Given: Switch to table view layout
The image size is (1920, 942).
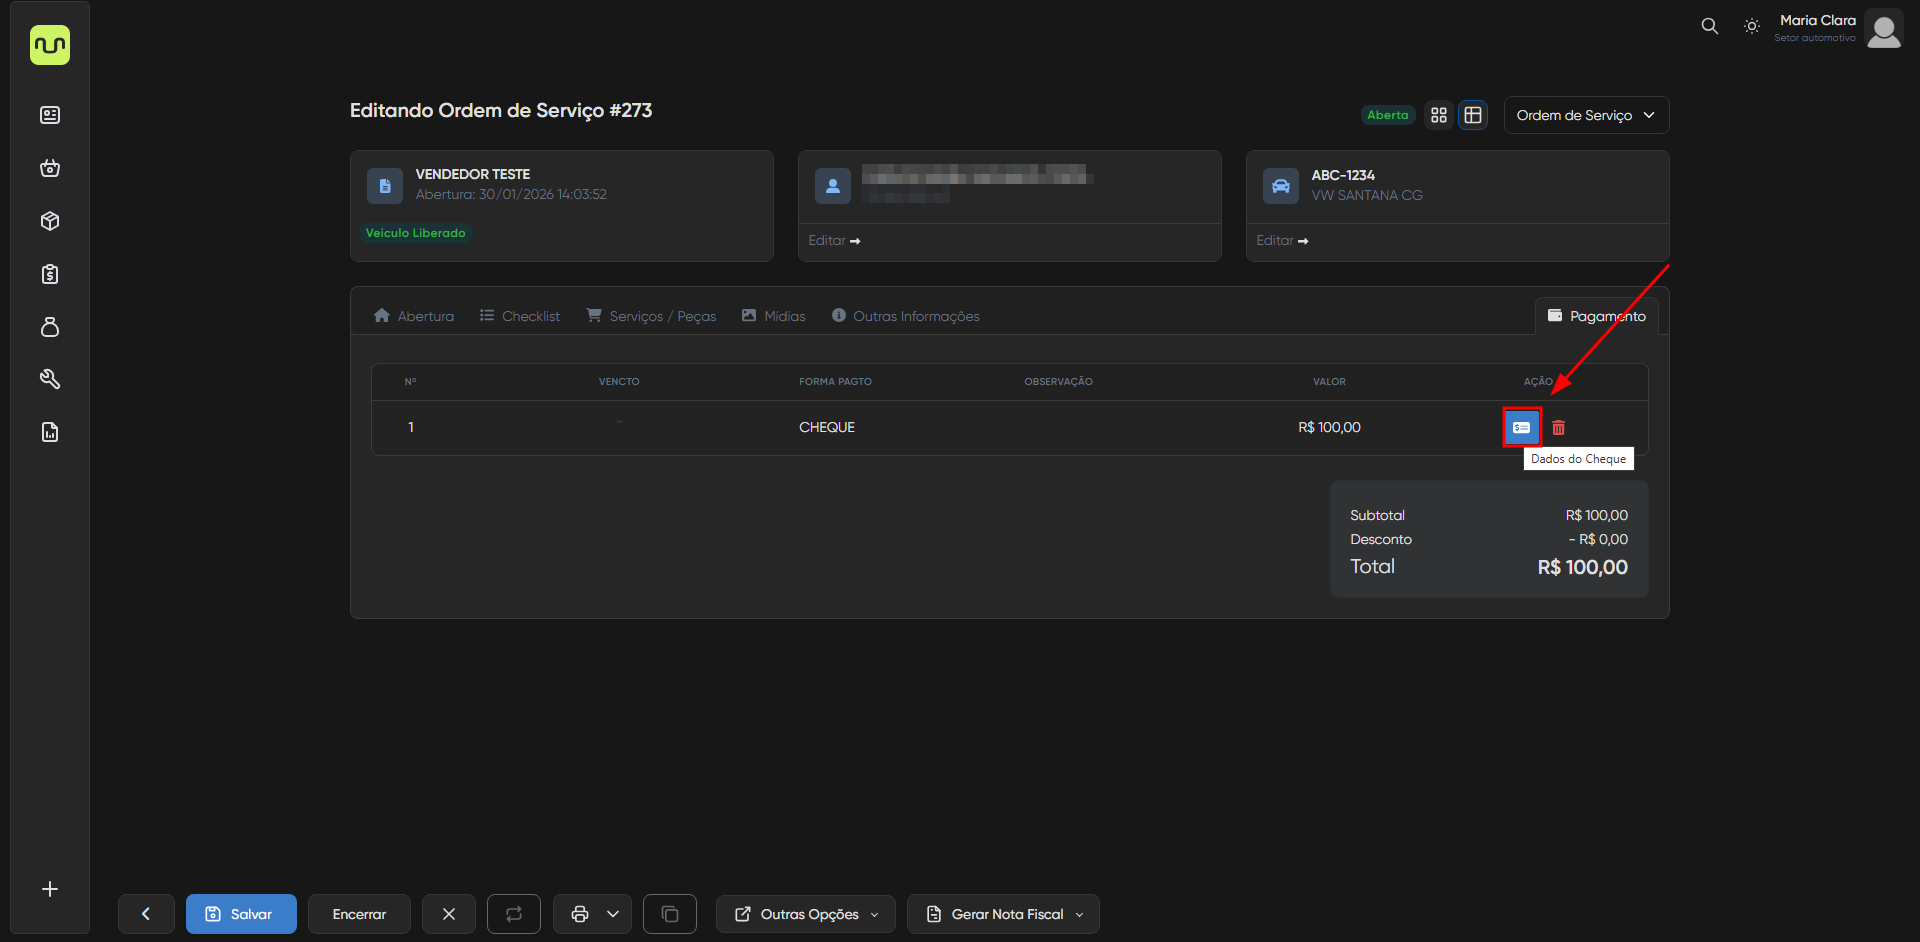Looking at the screenshot, I should coord(1473,115).
